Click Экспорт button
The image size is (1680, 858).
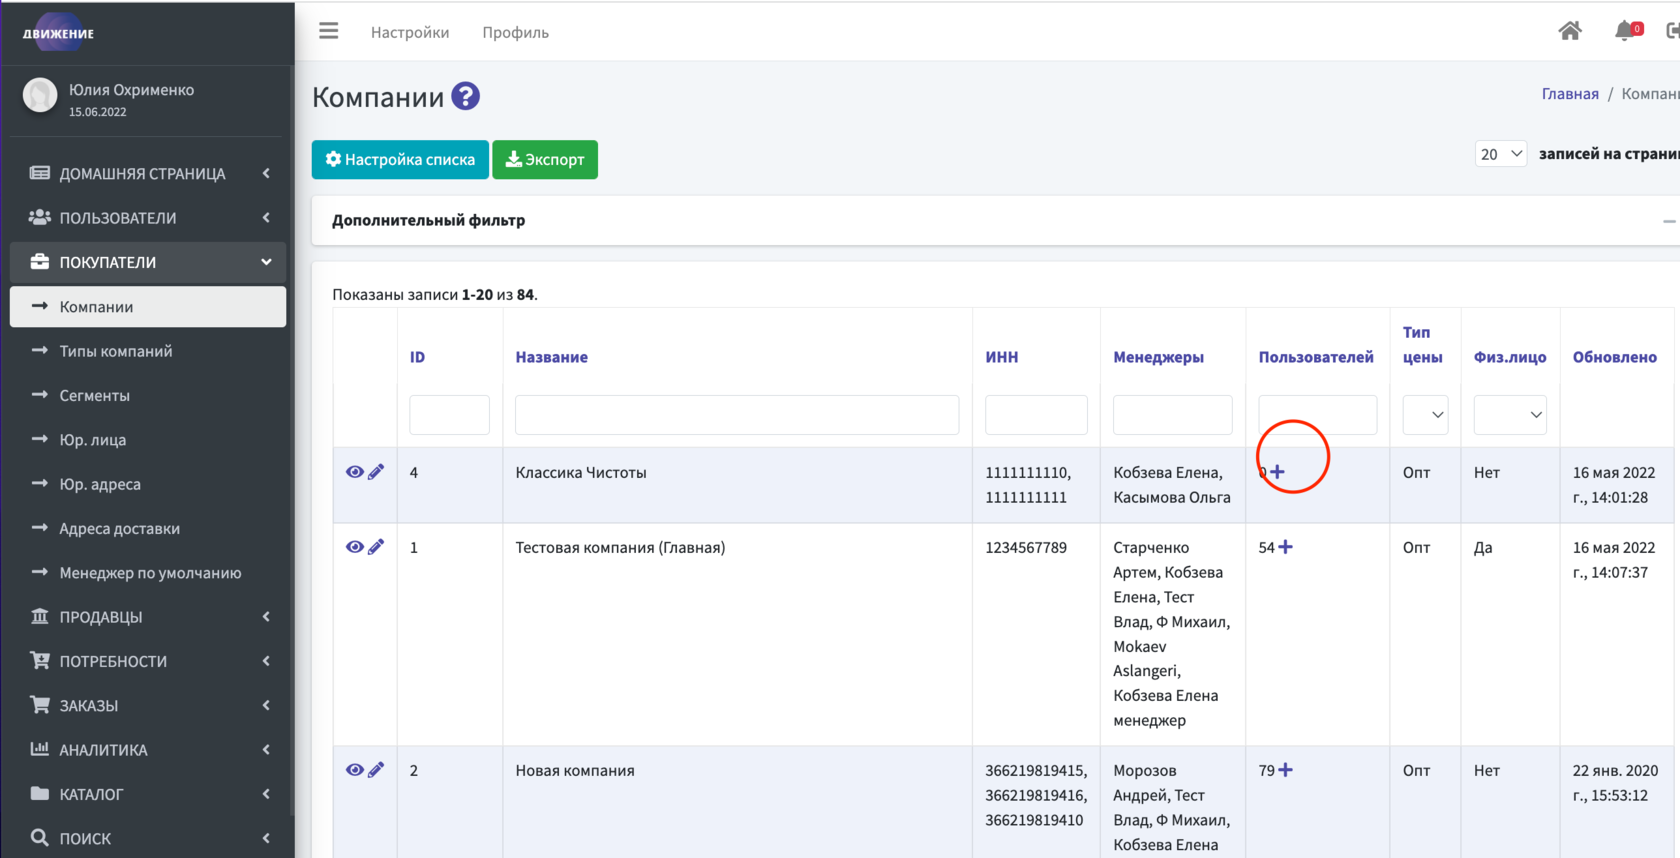[x=545, y=159]
